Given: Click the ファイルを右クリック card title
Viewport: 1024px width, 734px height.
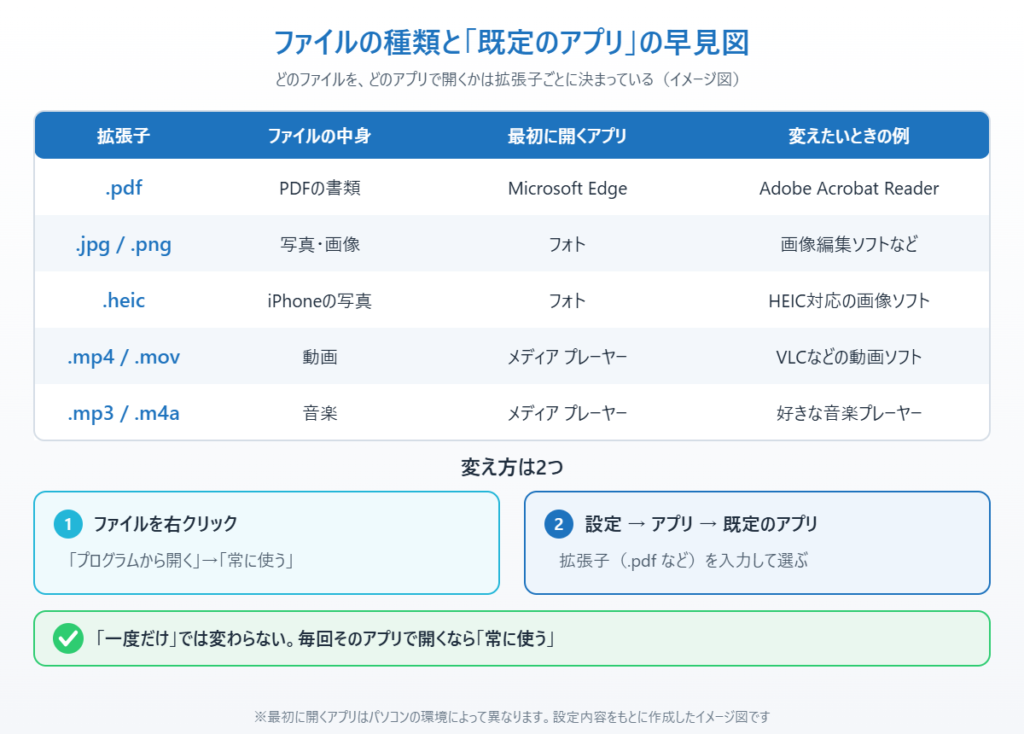Looking at the screenshot, I should tap(165, 524).
